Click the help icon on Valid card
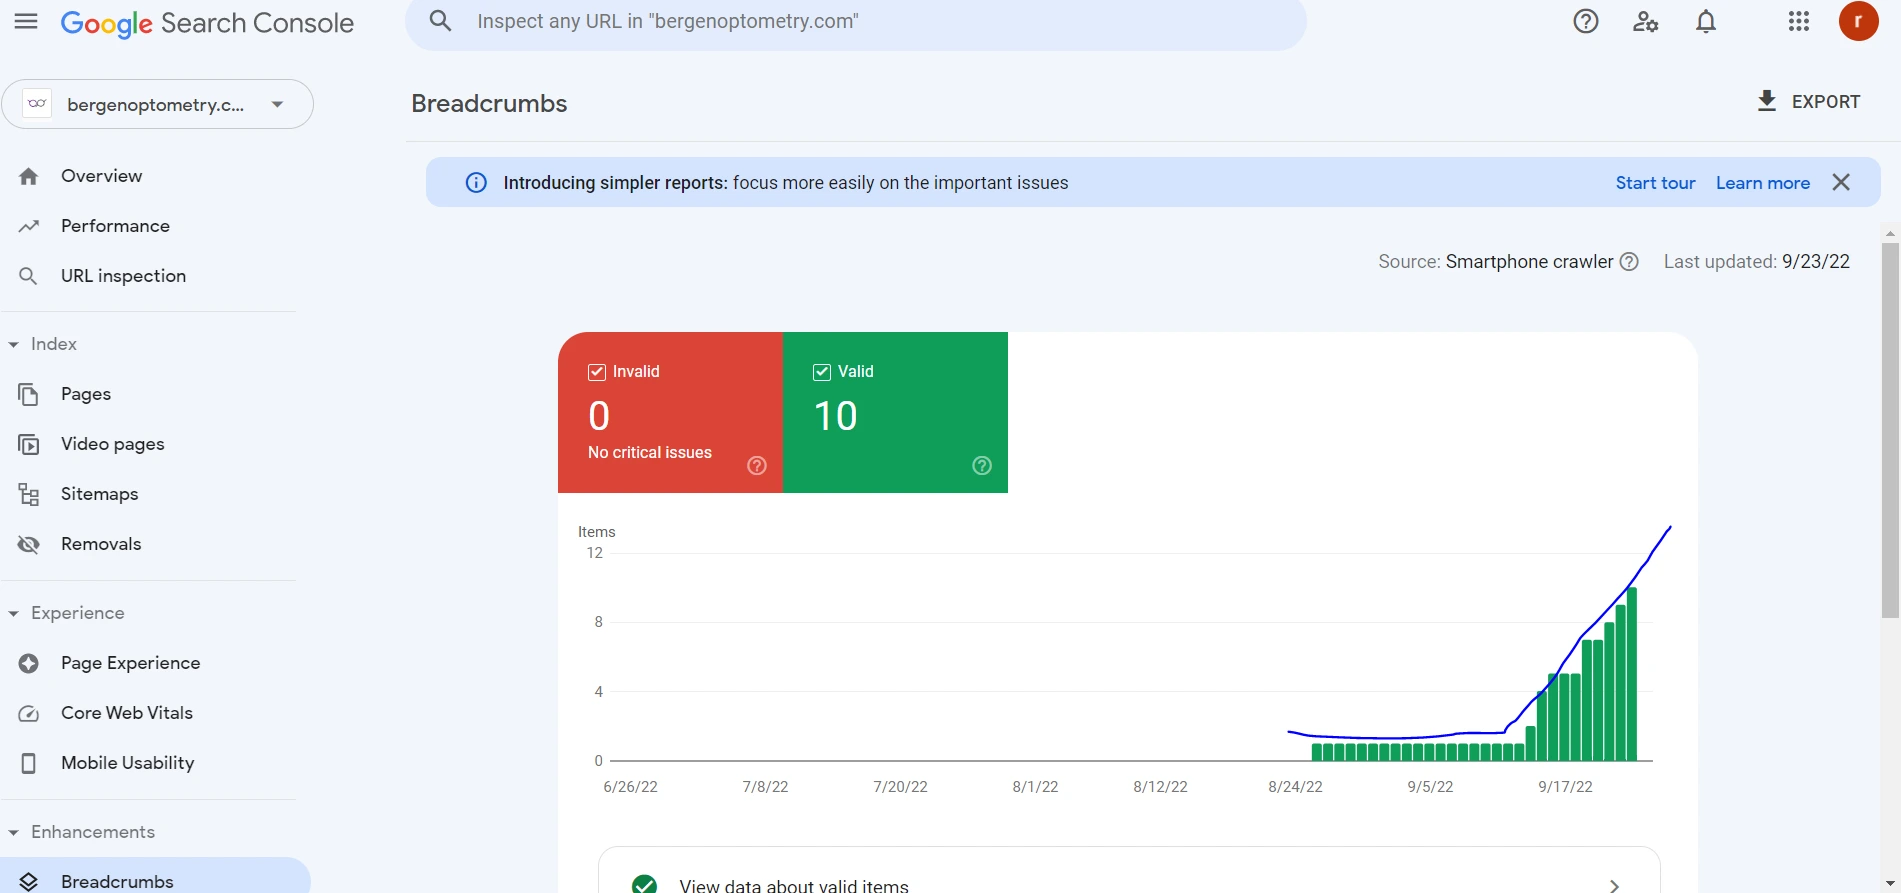The image size is (1901, 893). 982,466
